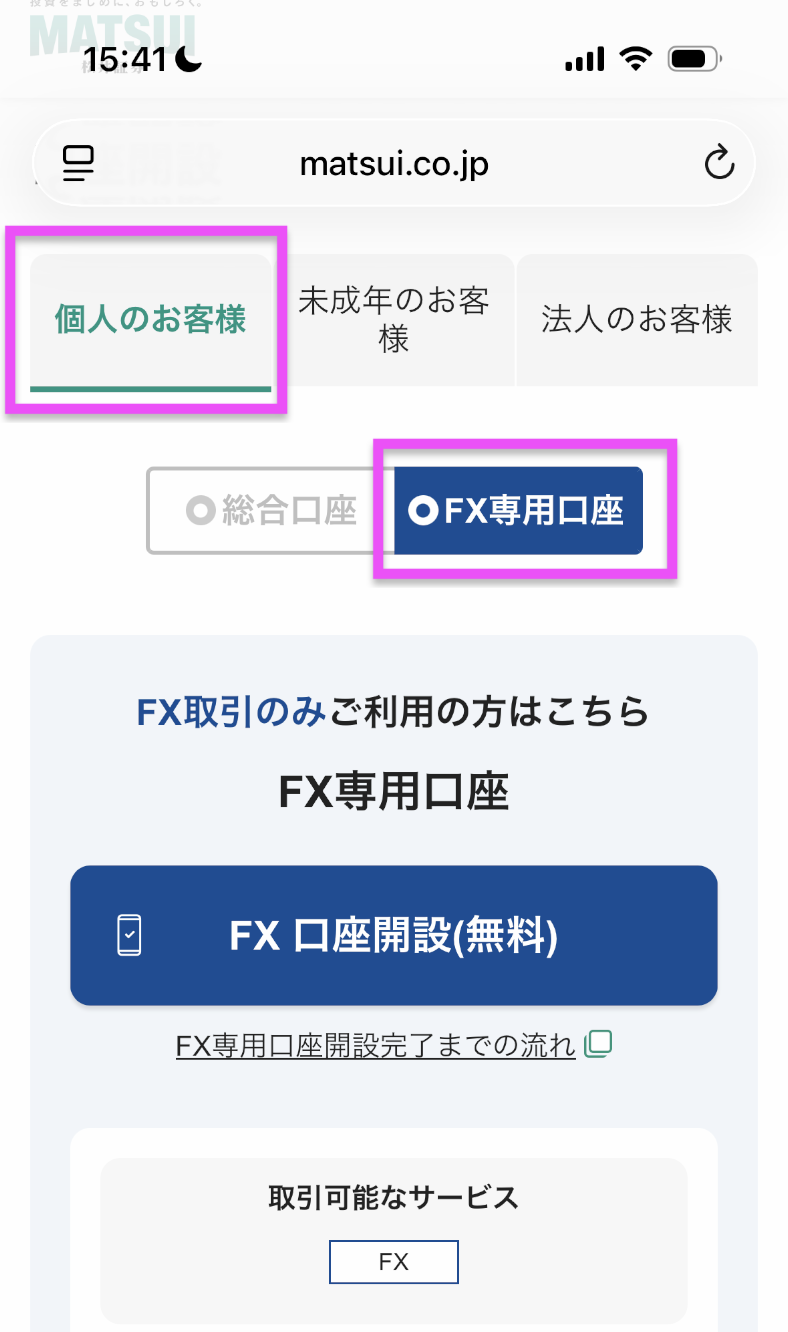Image resolution: width=788 pixels, height=1332 pixels.
Task: Tap the cellular signal bars icon
Action: pos(585,61)
